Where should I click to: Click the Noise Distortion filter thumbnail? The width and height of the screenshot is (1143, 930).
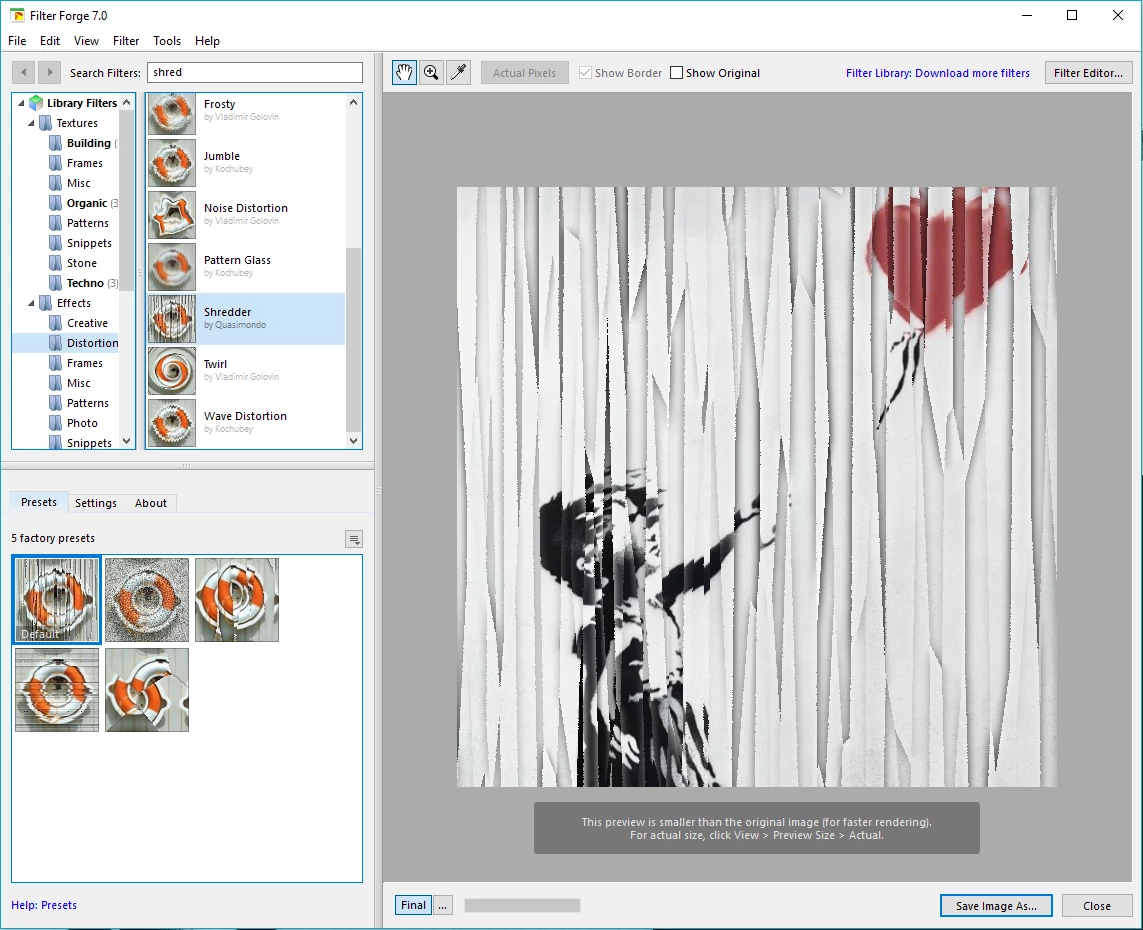pos(172,215)
